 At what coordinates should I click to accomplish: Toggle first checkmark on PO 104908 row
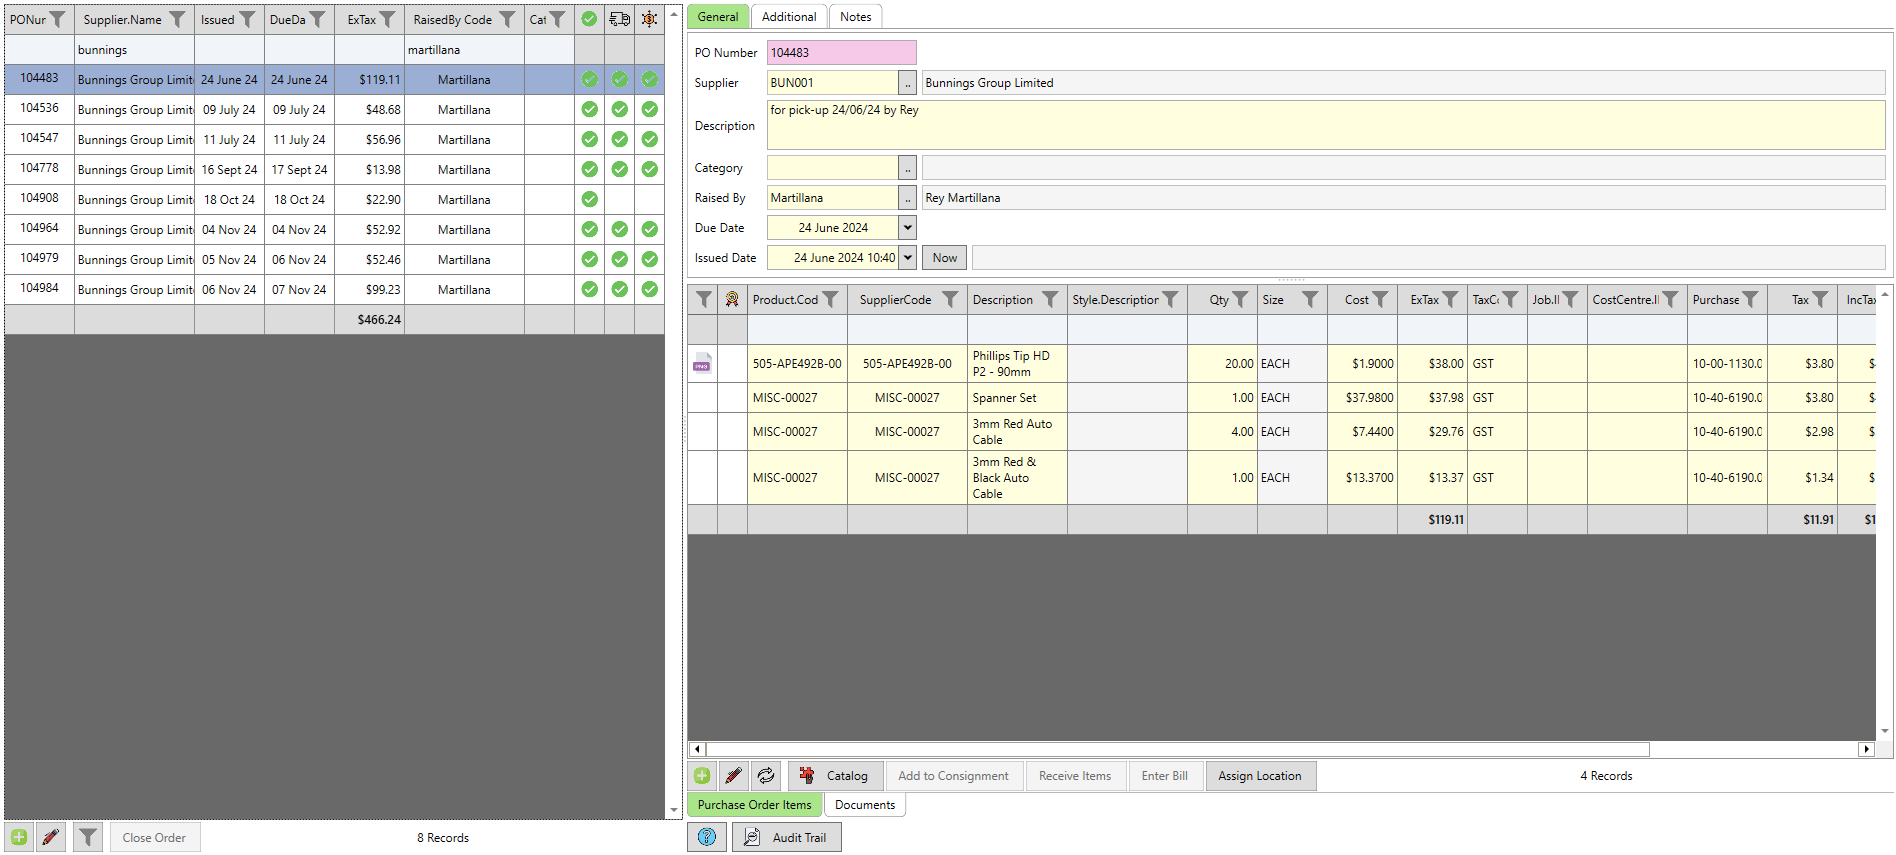point(590,199)
